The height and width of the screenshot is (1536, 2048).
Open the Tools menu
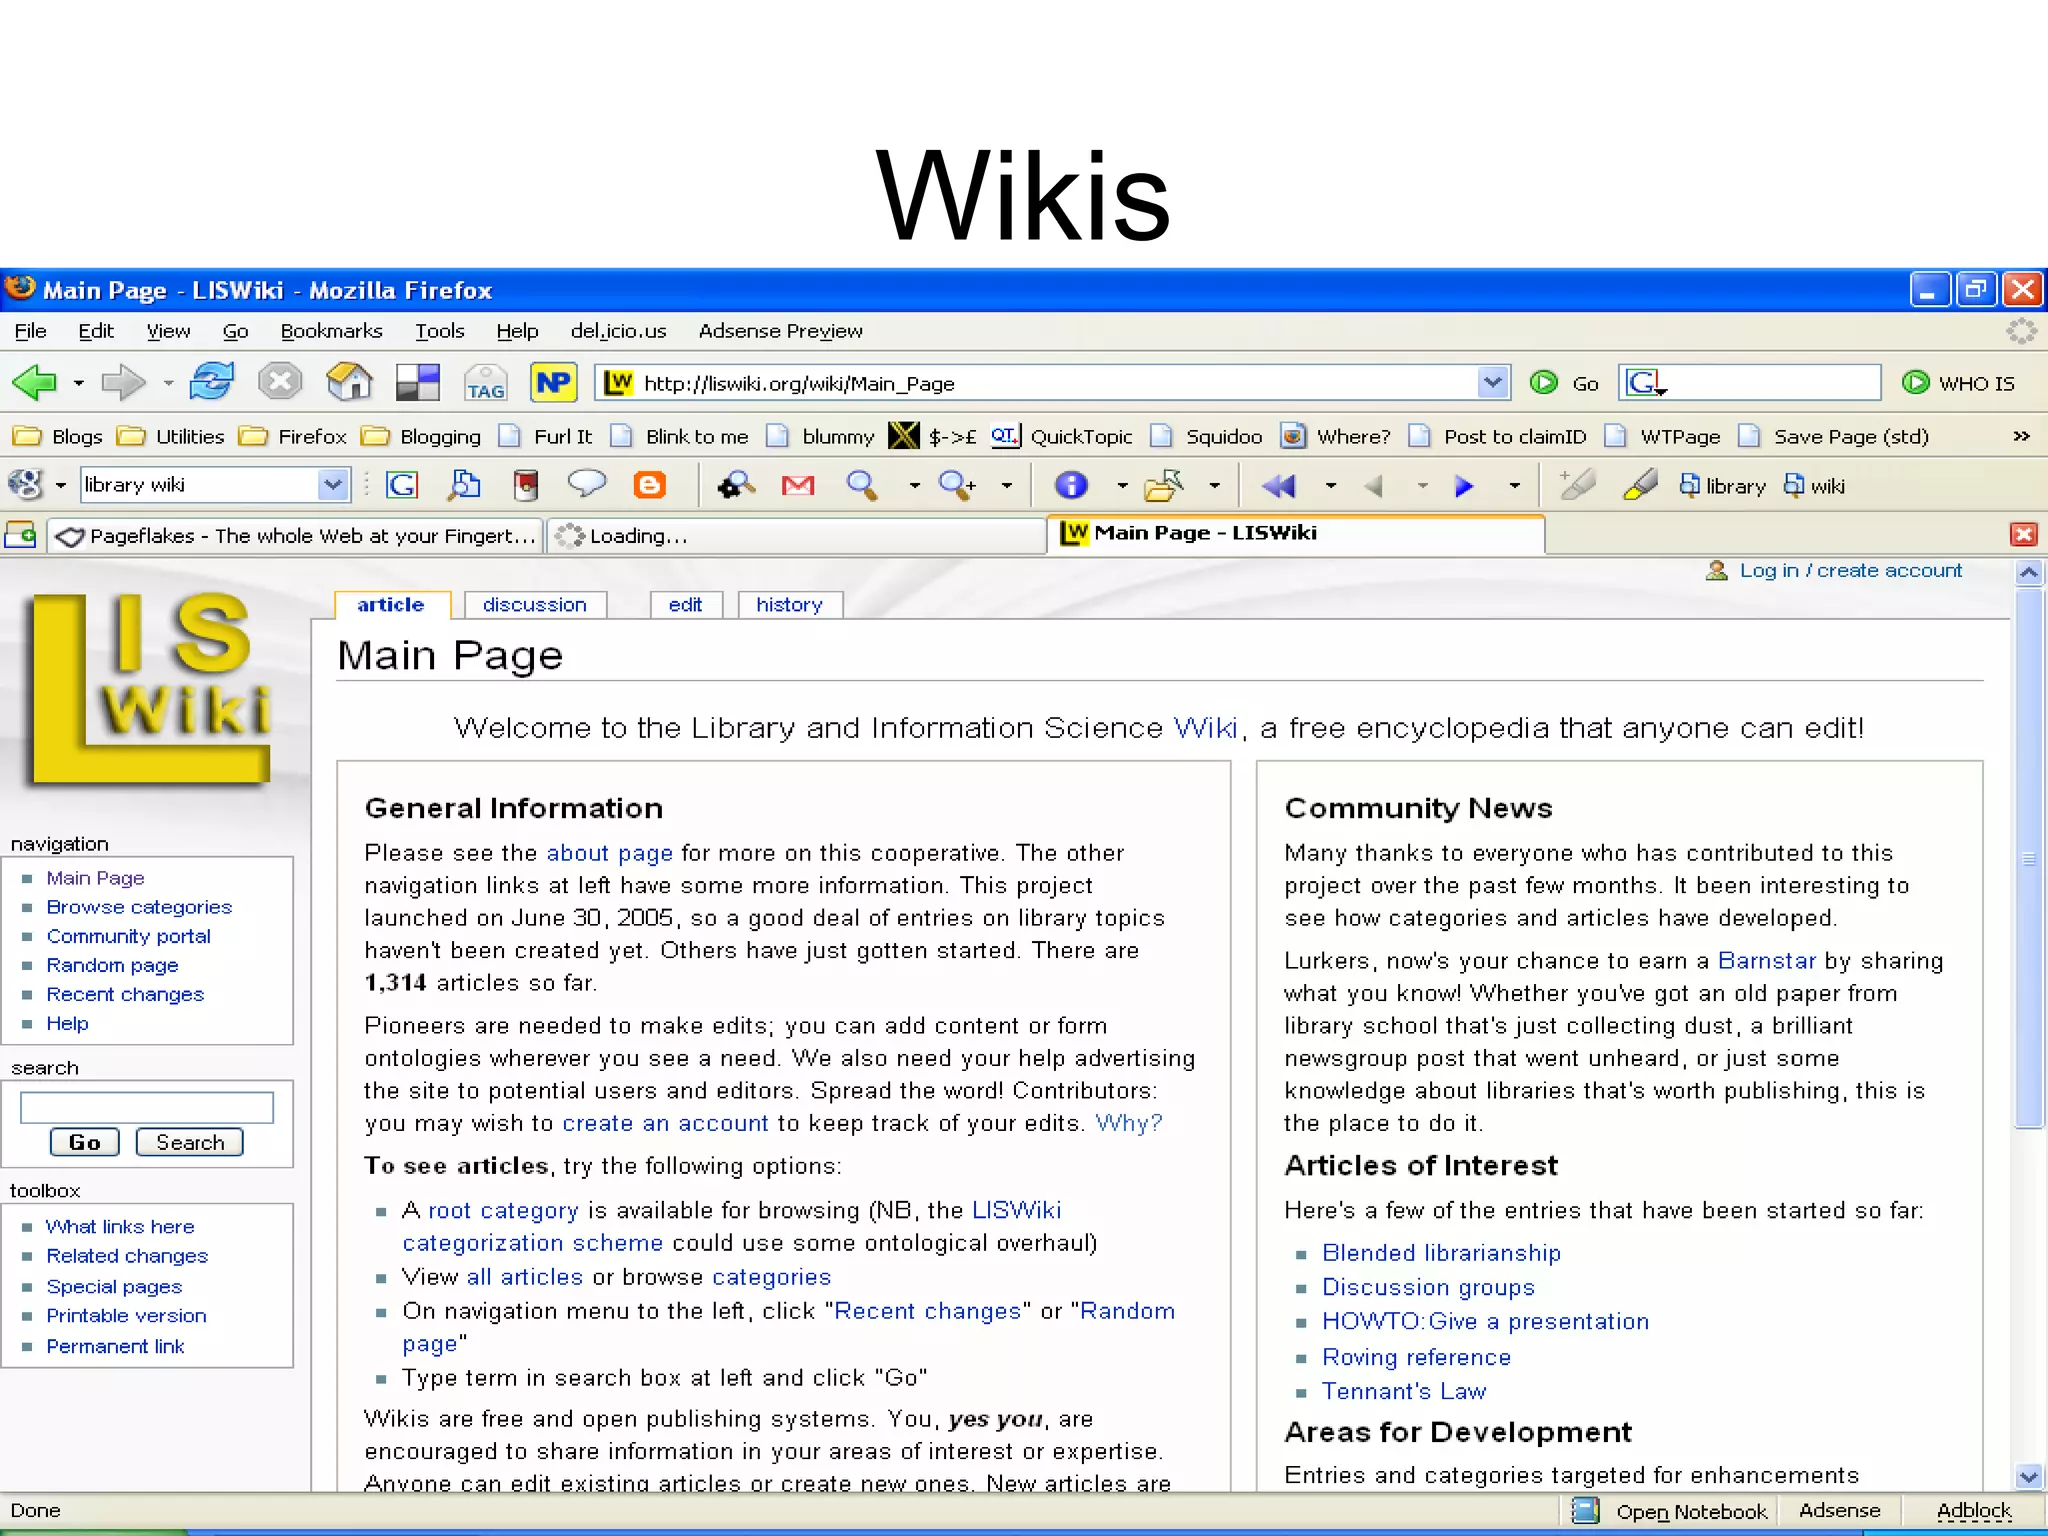click(440, 331)
